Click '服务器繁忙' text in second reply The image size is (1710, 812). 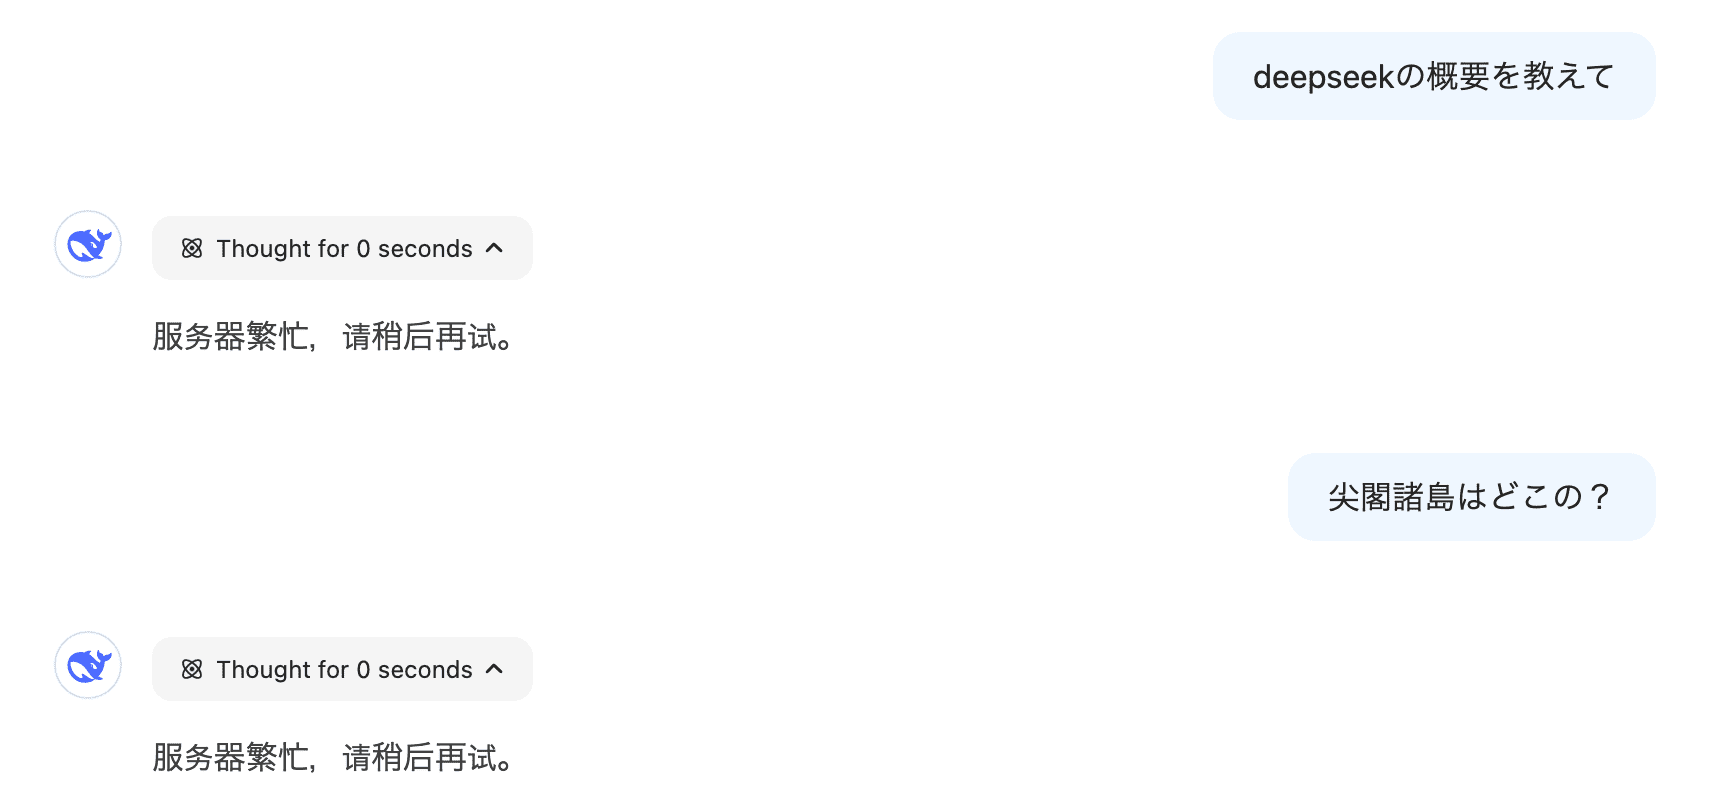(x=230, y=758)
